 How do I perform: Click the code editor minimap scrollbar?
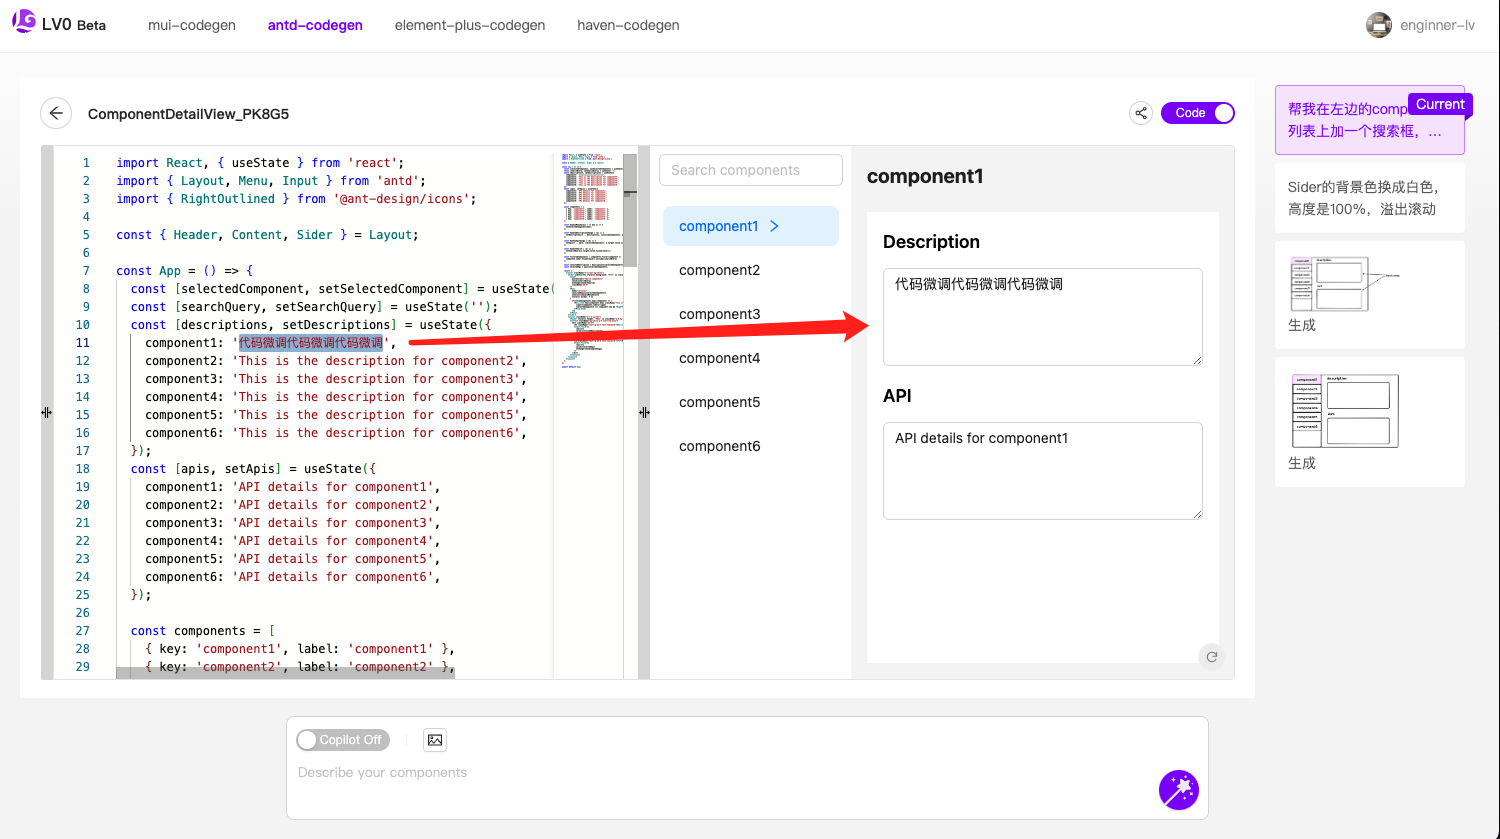[630, 210]
